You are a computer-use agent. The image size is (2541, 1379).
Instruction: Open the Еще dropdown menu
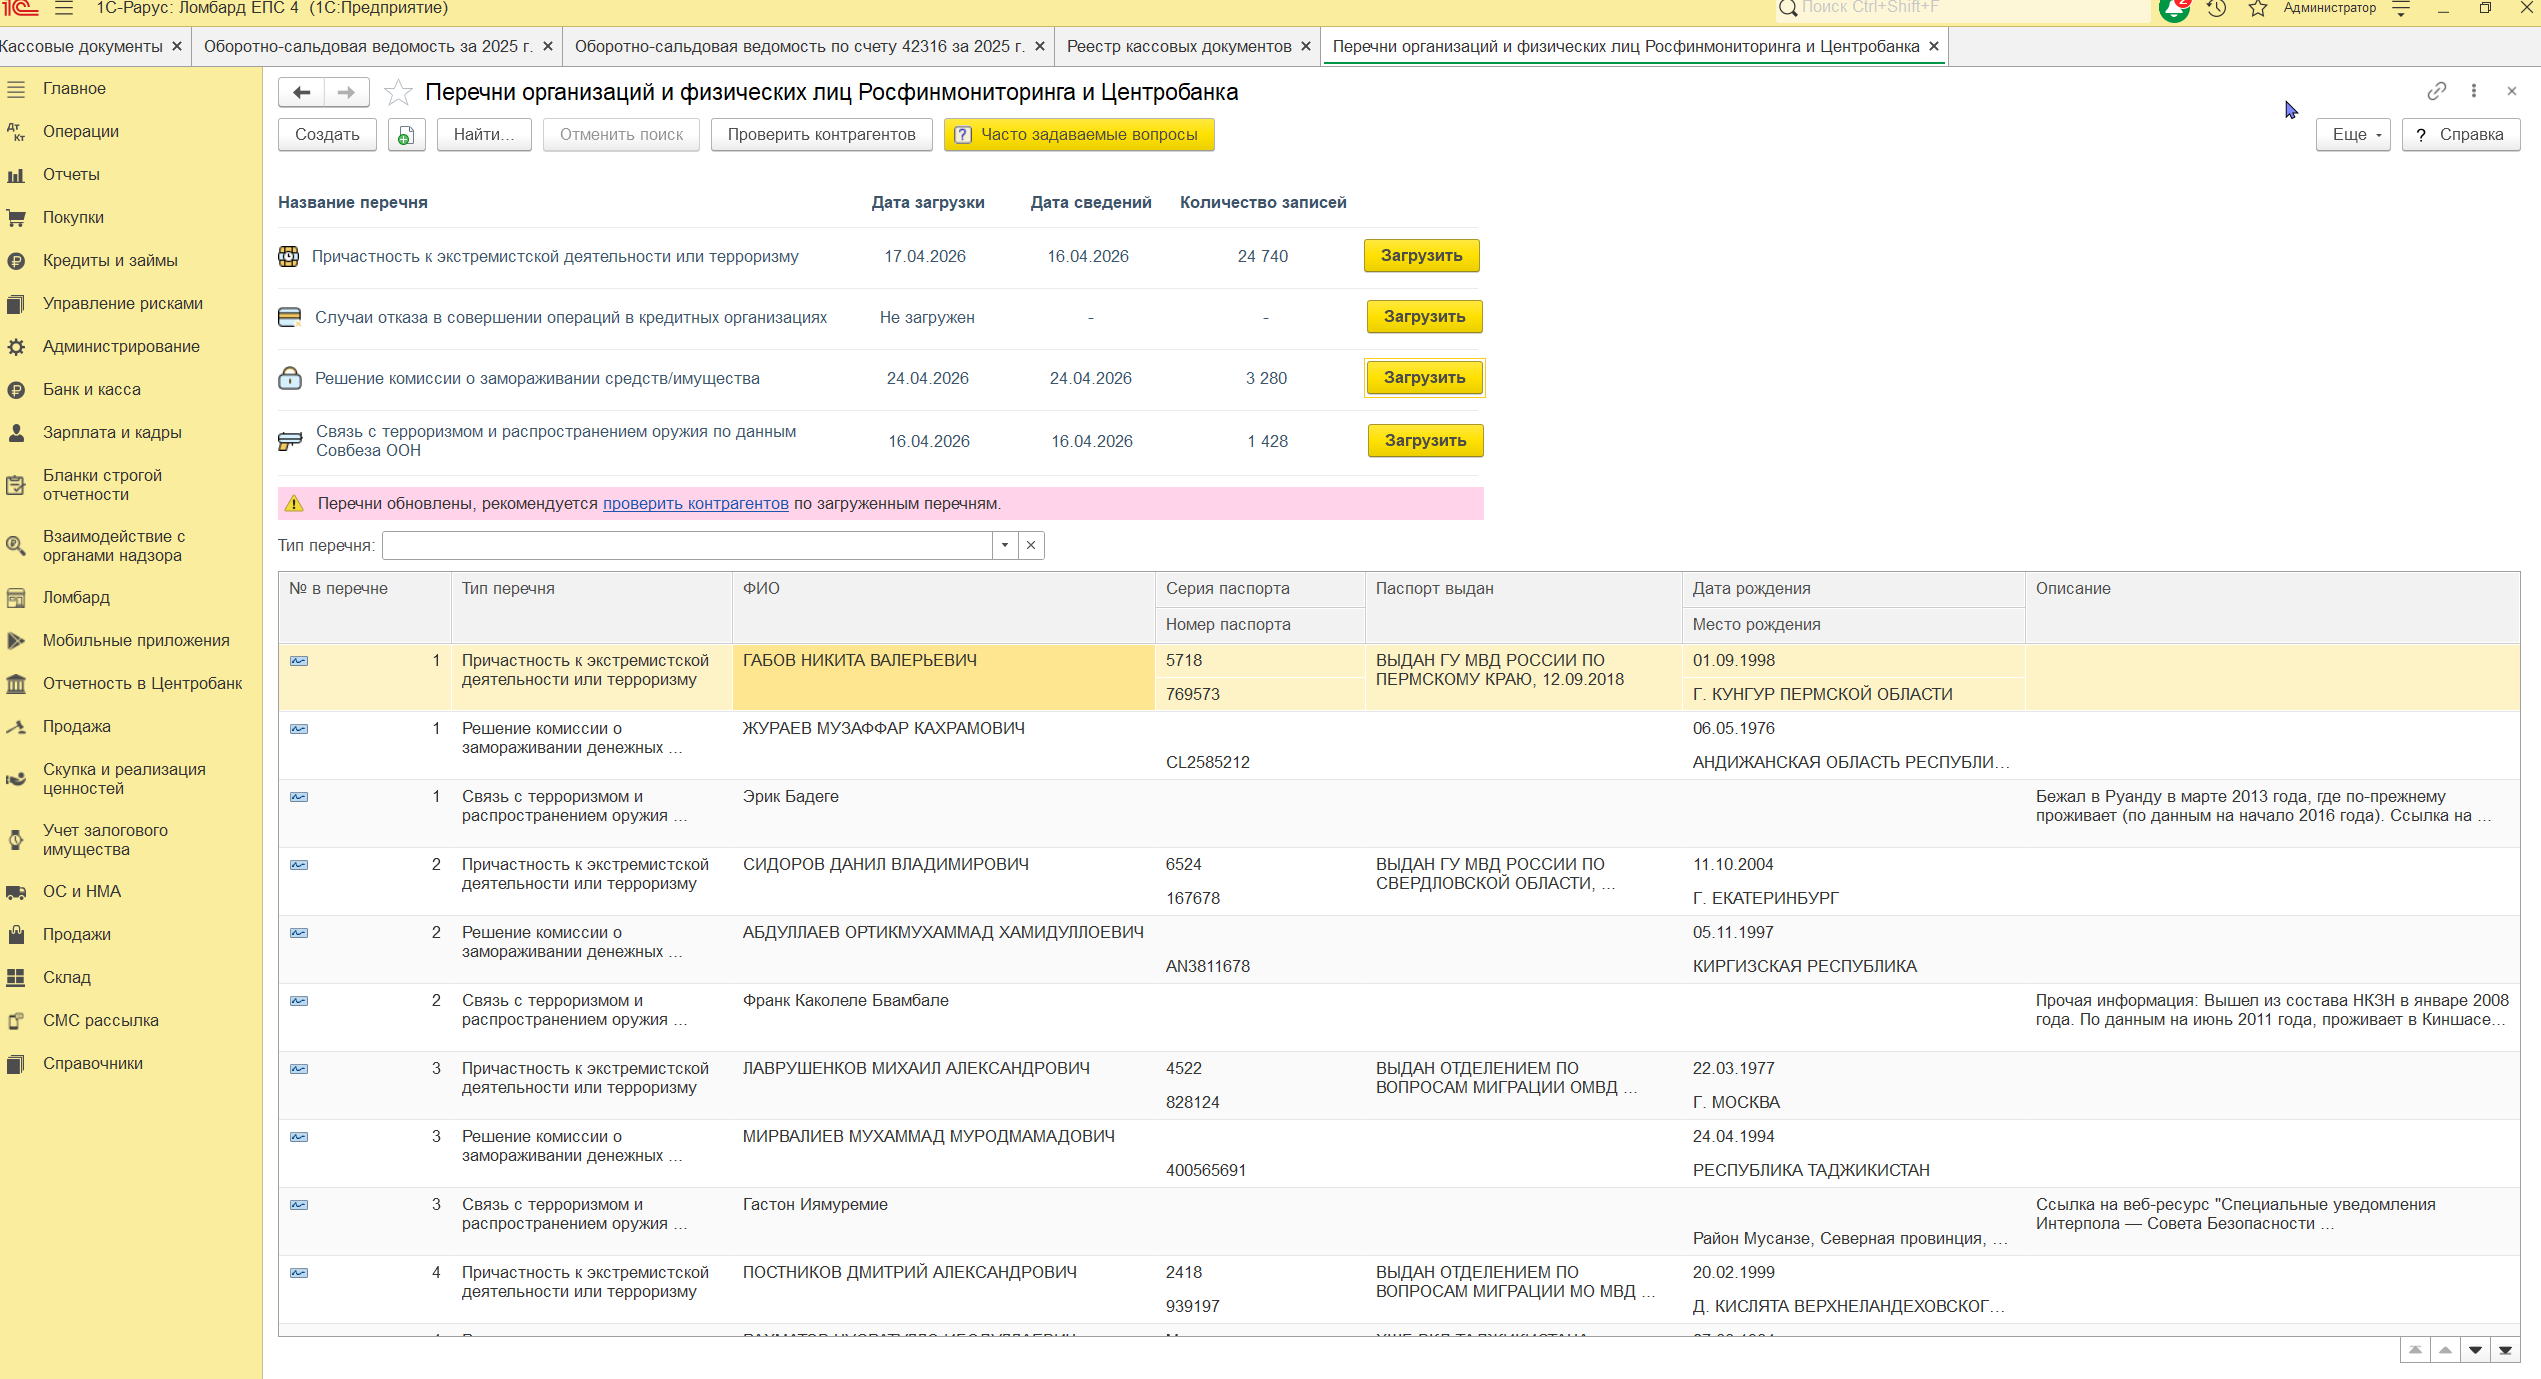click(2352, 135)
